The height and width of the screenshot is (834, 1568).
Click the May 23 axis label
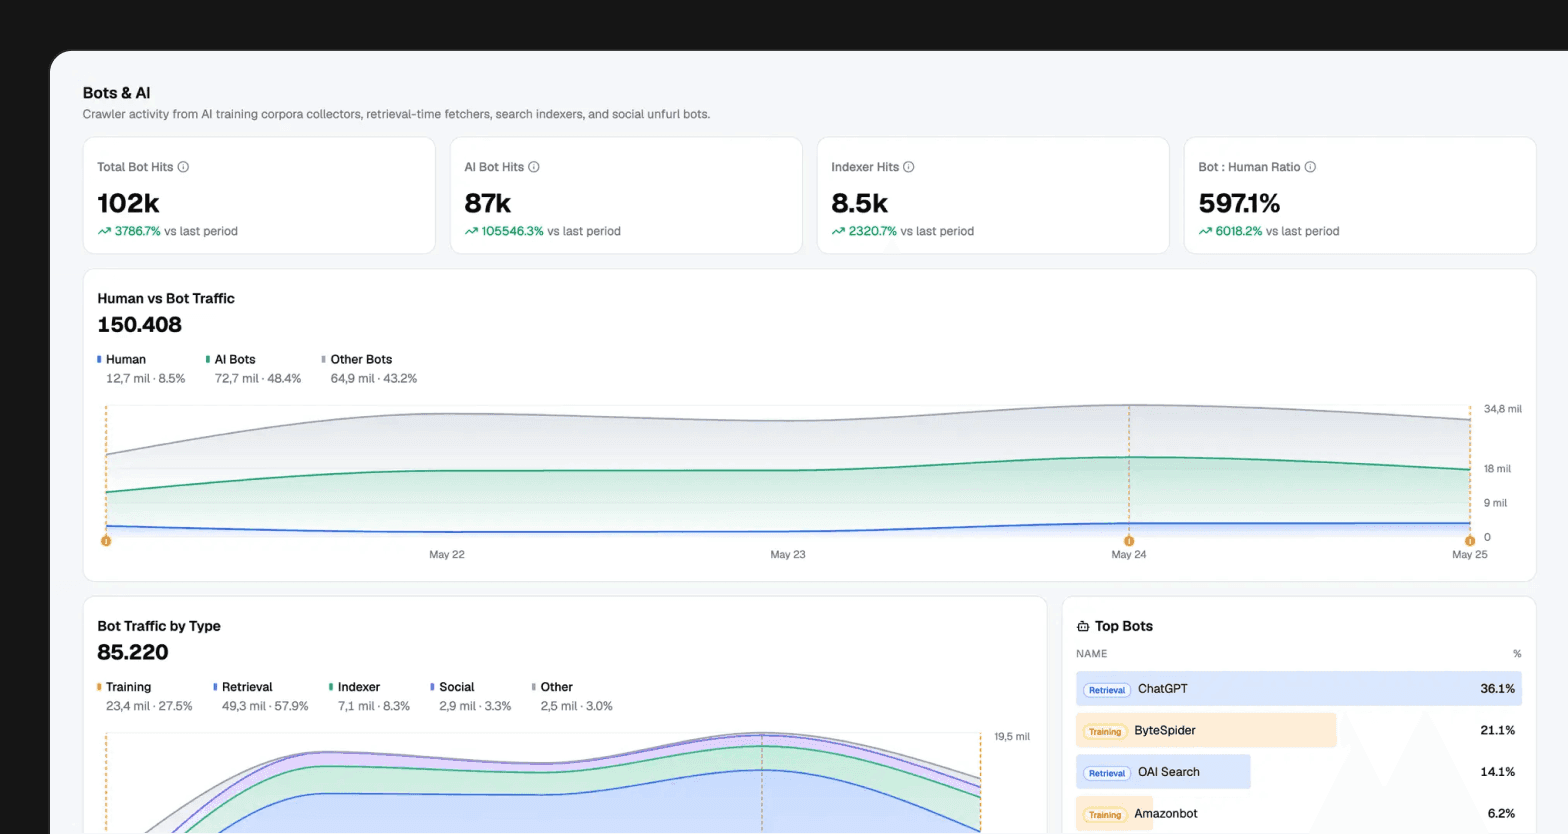click(788, 554)
